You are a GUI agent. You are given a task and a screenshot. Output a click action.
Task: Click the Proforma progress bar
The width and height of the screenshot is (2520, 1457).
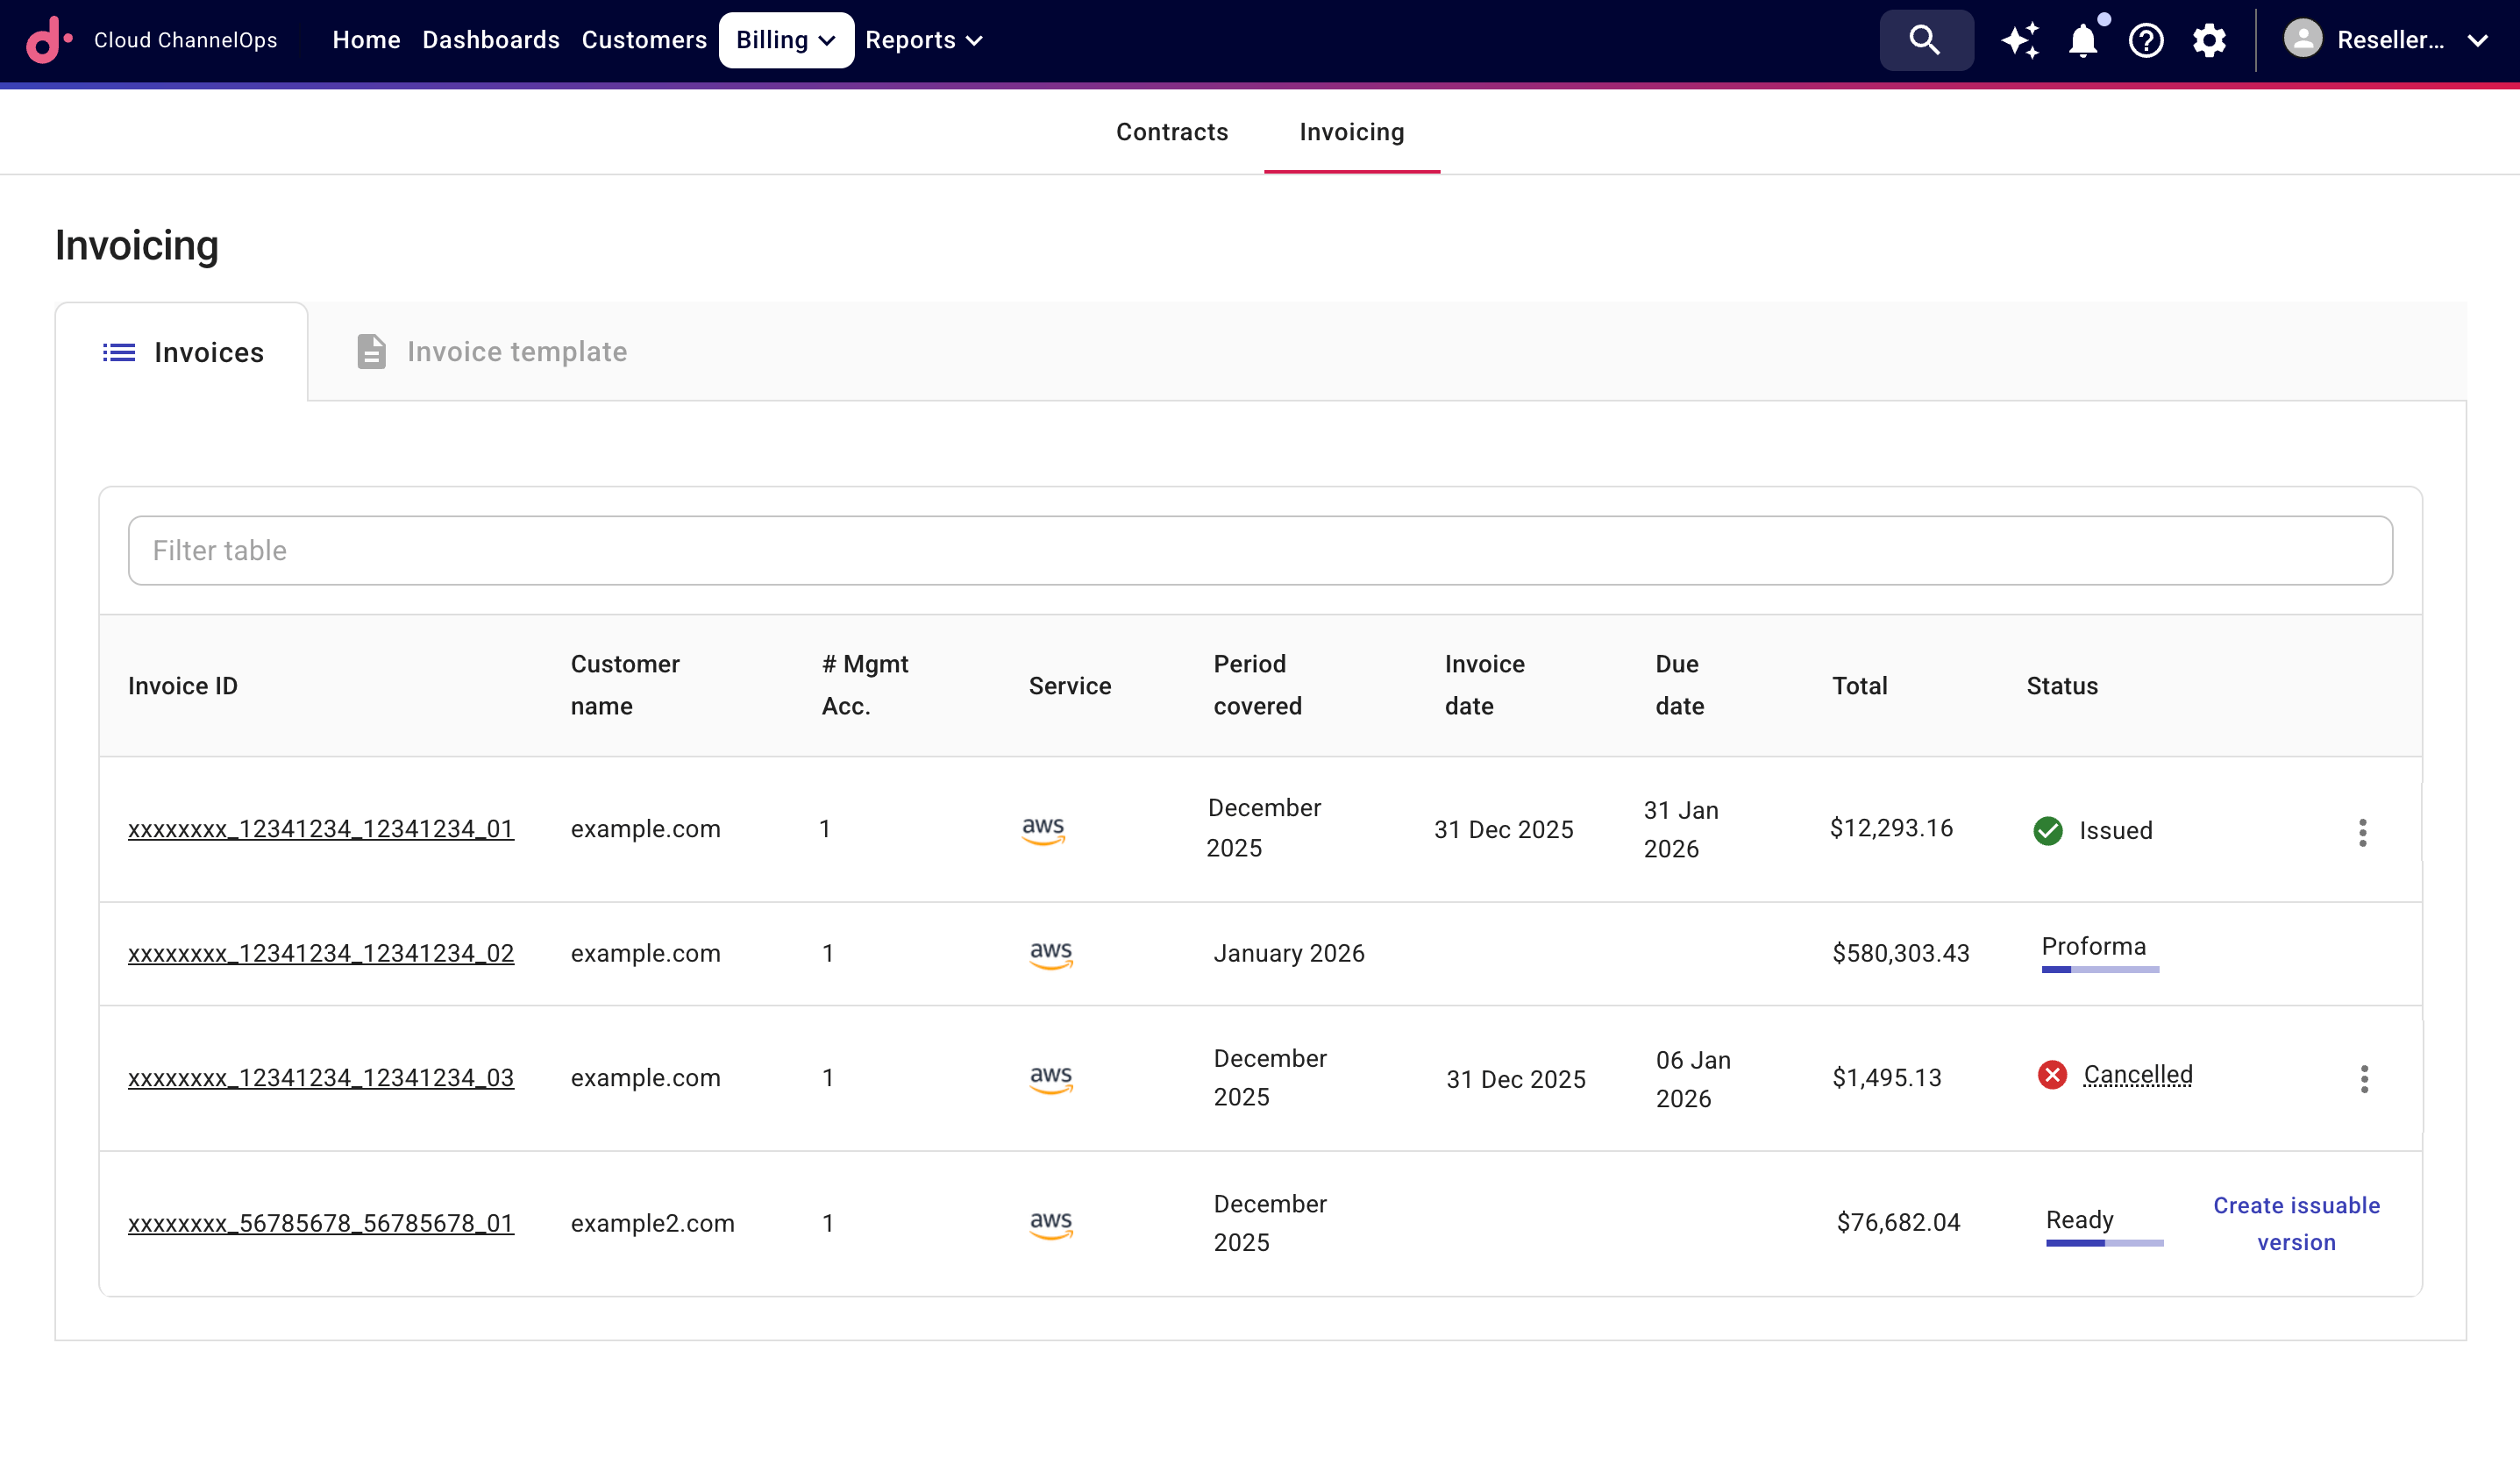pyautogui.click(x=2100, y=968)
